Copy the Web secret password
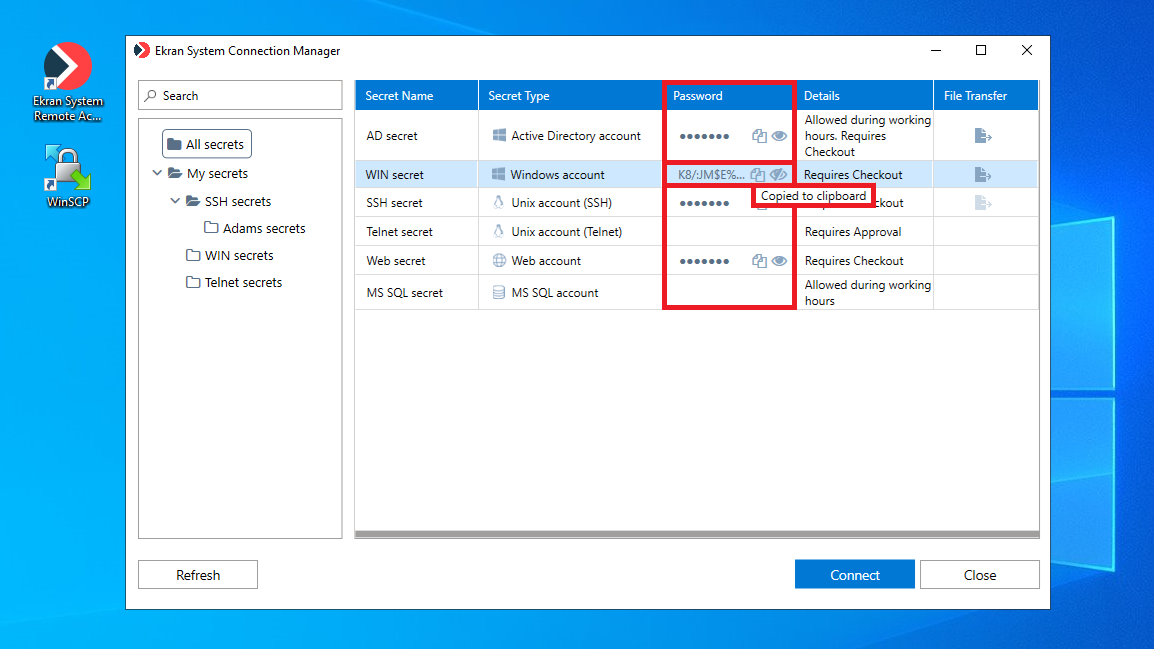1154x649 pixels. pos(759,261)
